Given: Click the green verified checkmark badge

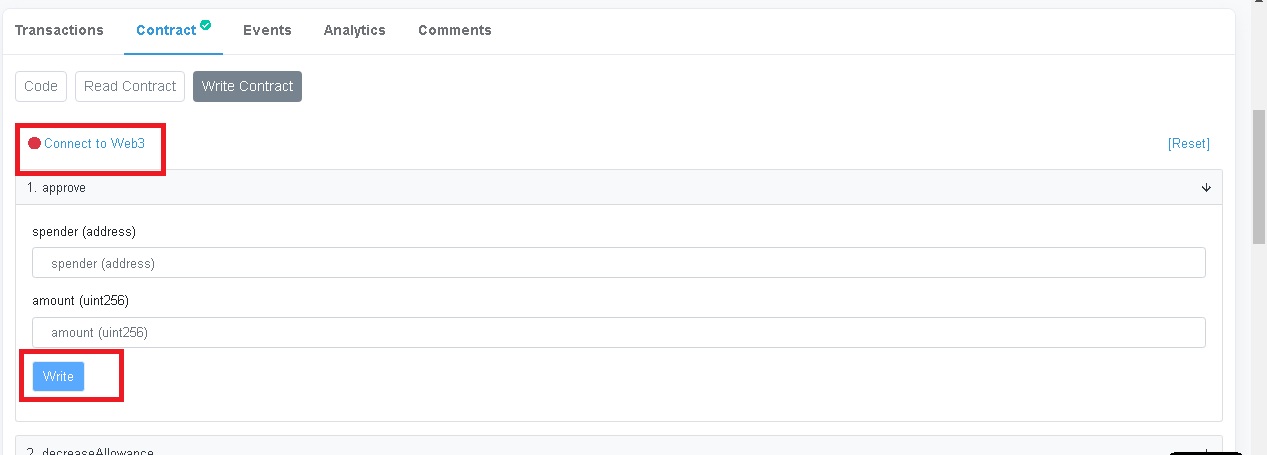Looking at the screenshot, I should (206, 25).
